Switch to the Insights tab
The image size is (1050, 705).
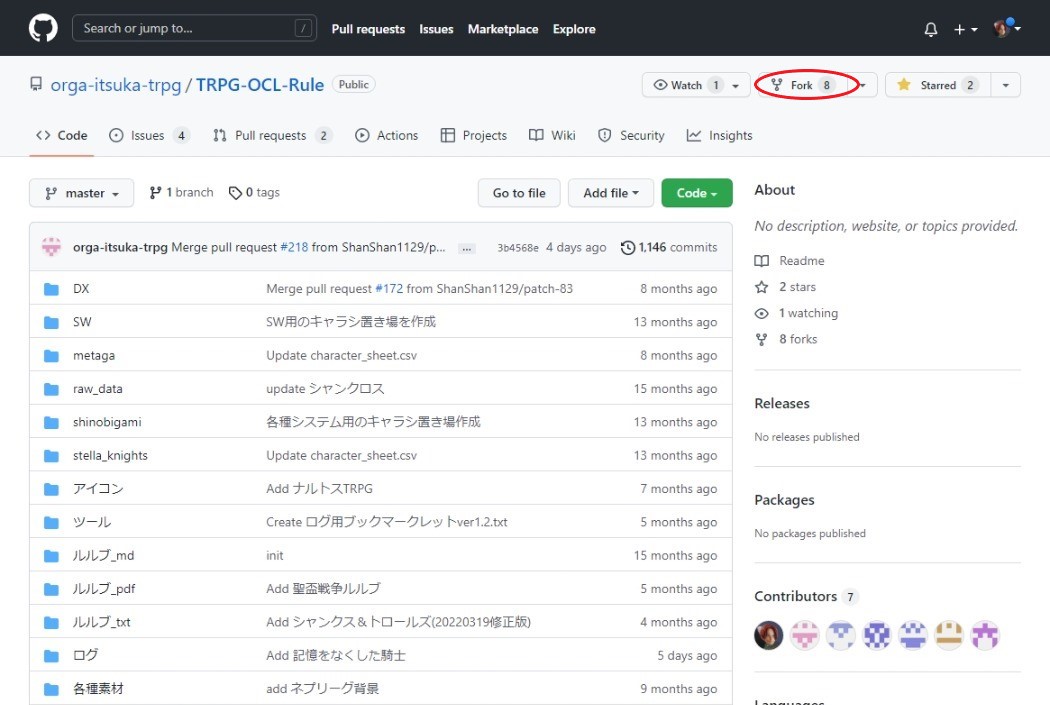719,135
